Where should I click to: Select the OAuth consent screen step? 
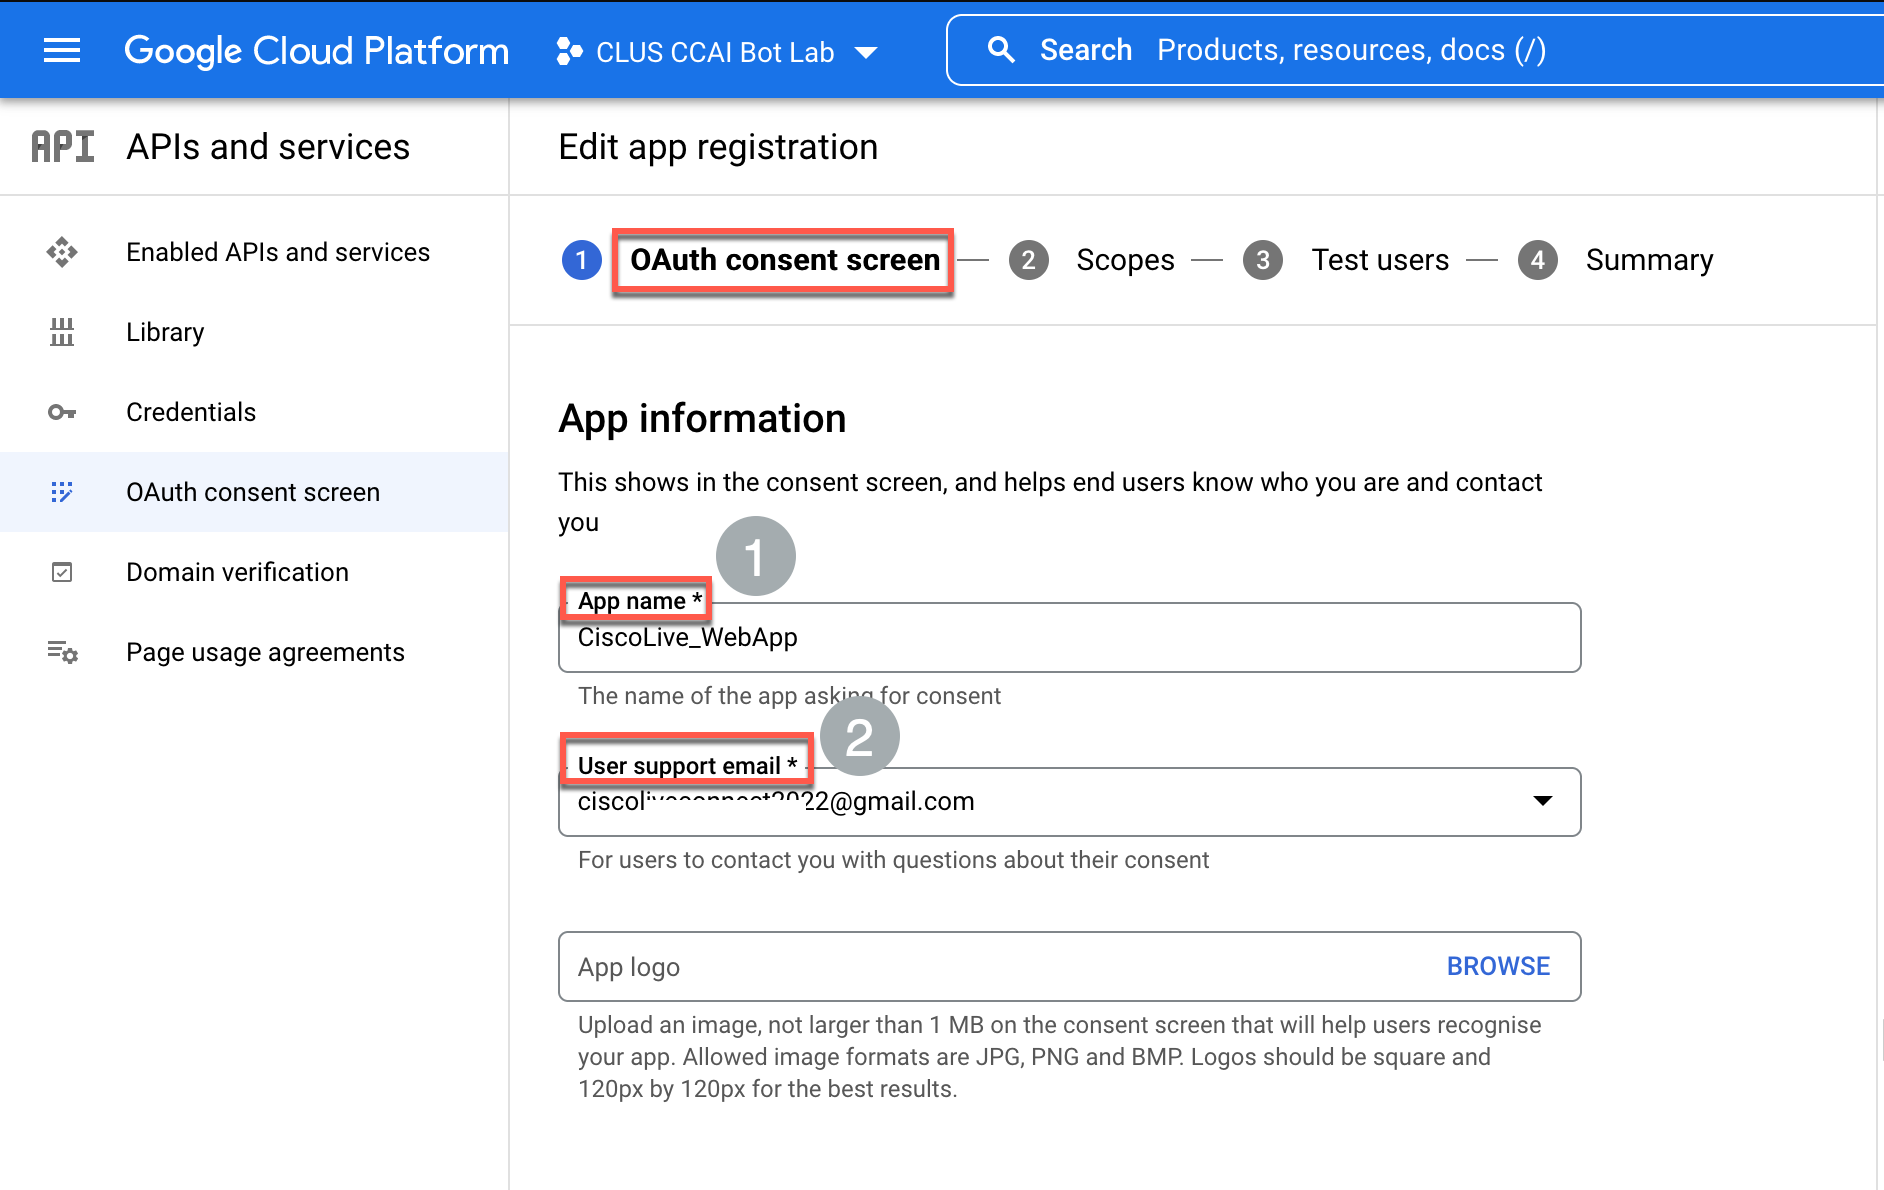785,260
